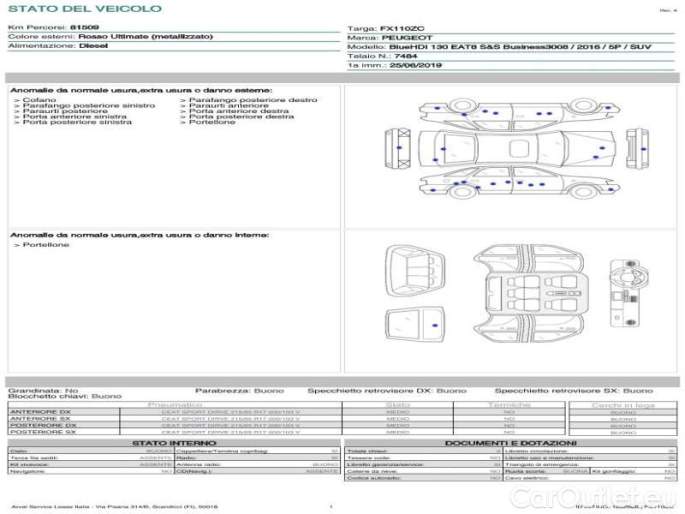
Task: Click the STATO INTERNO section header
Action: click(174, 443)
